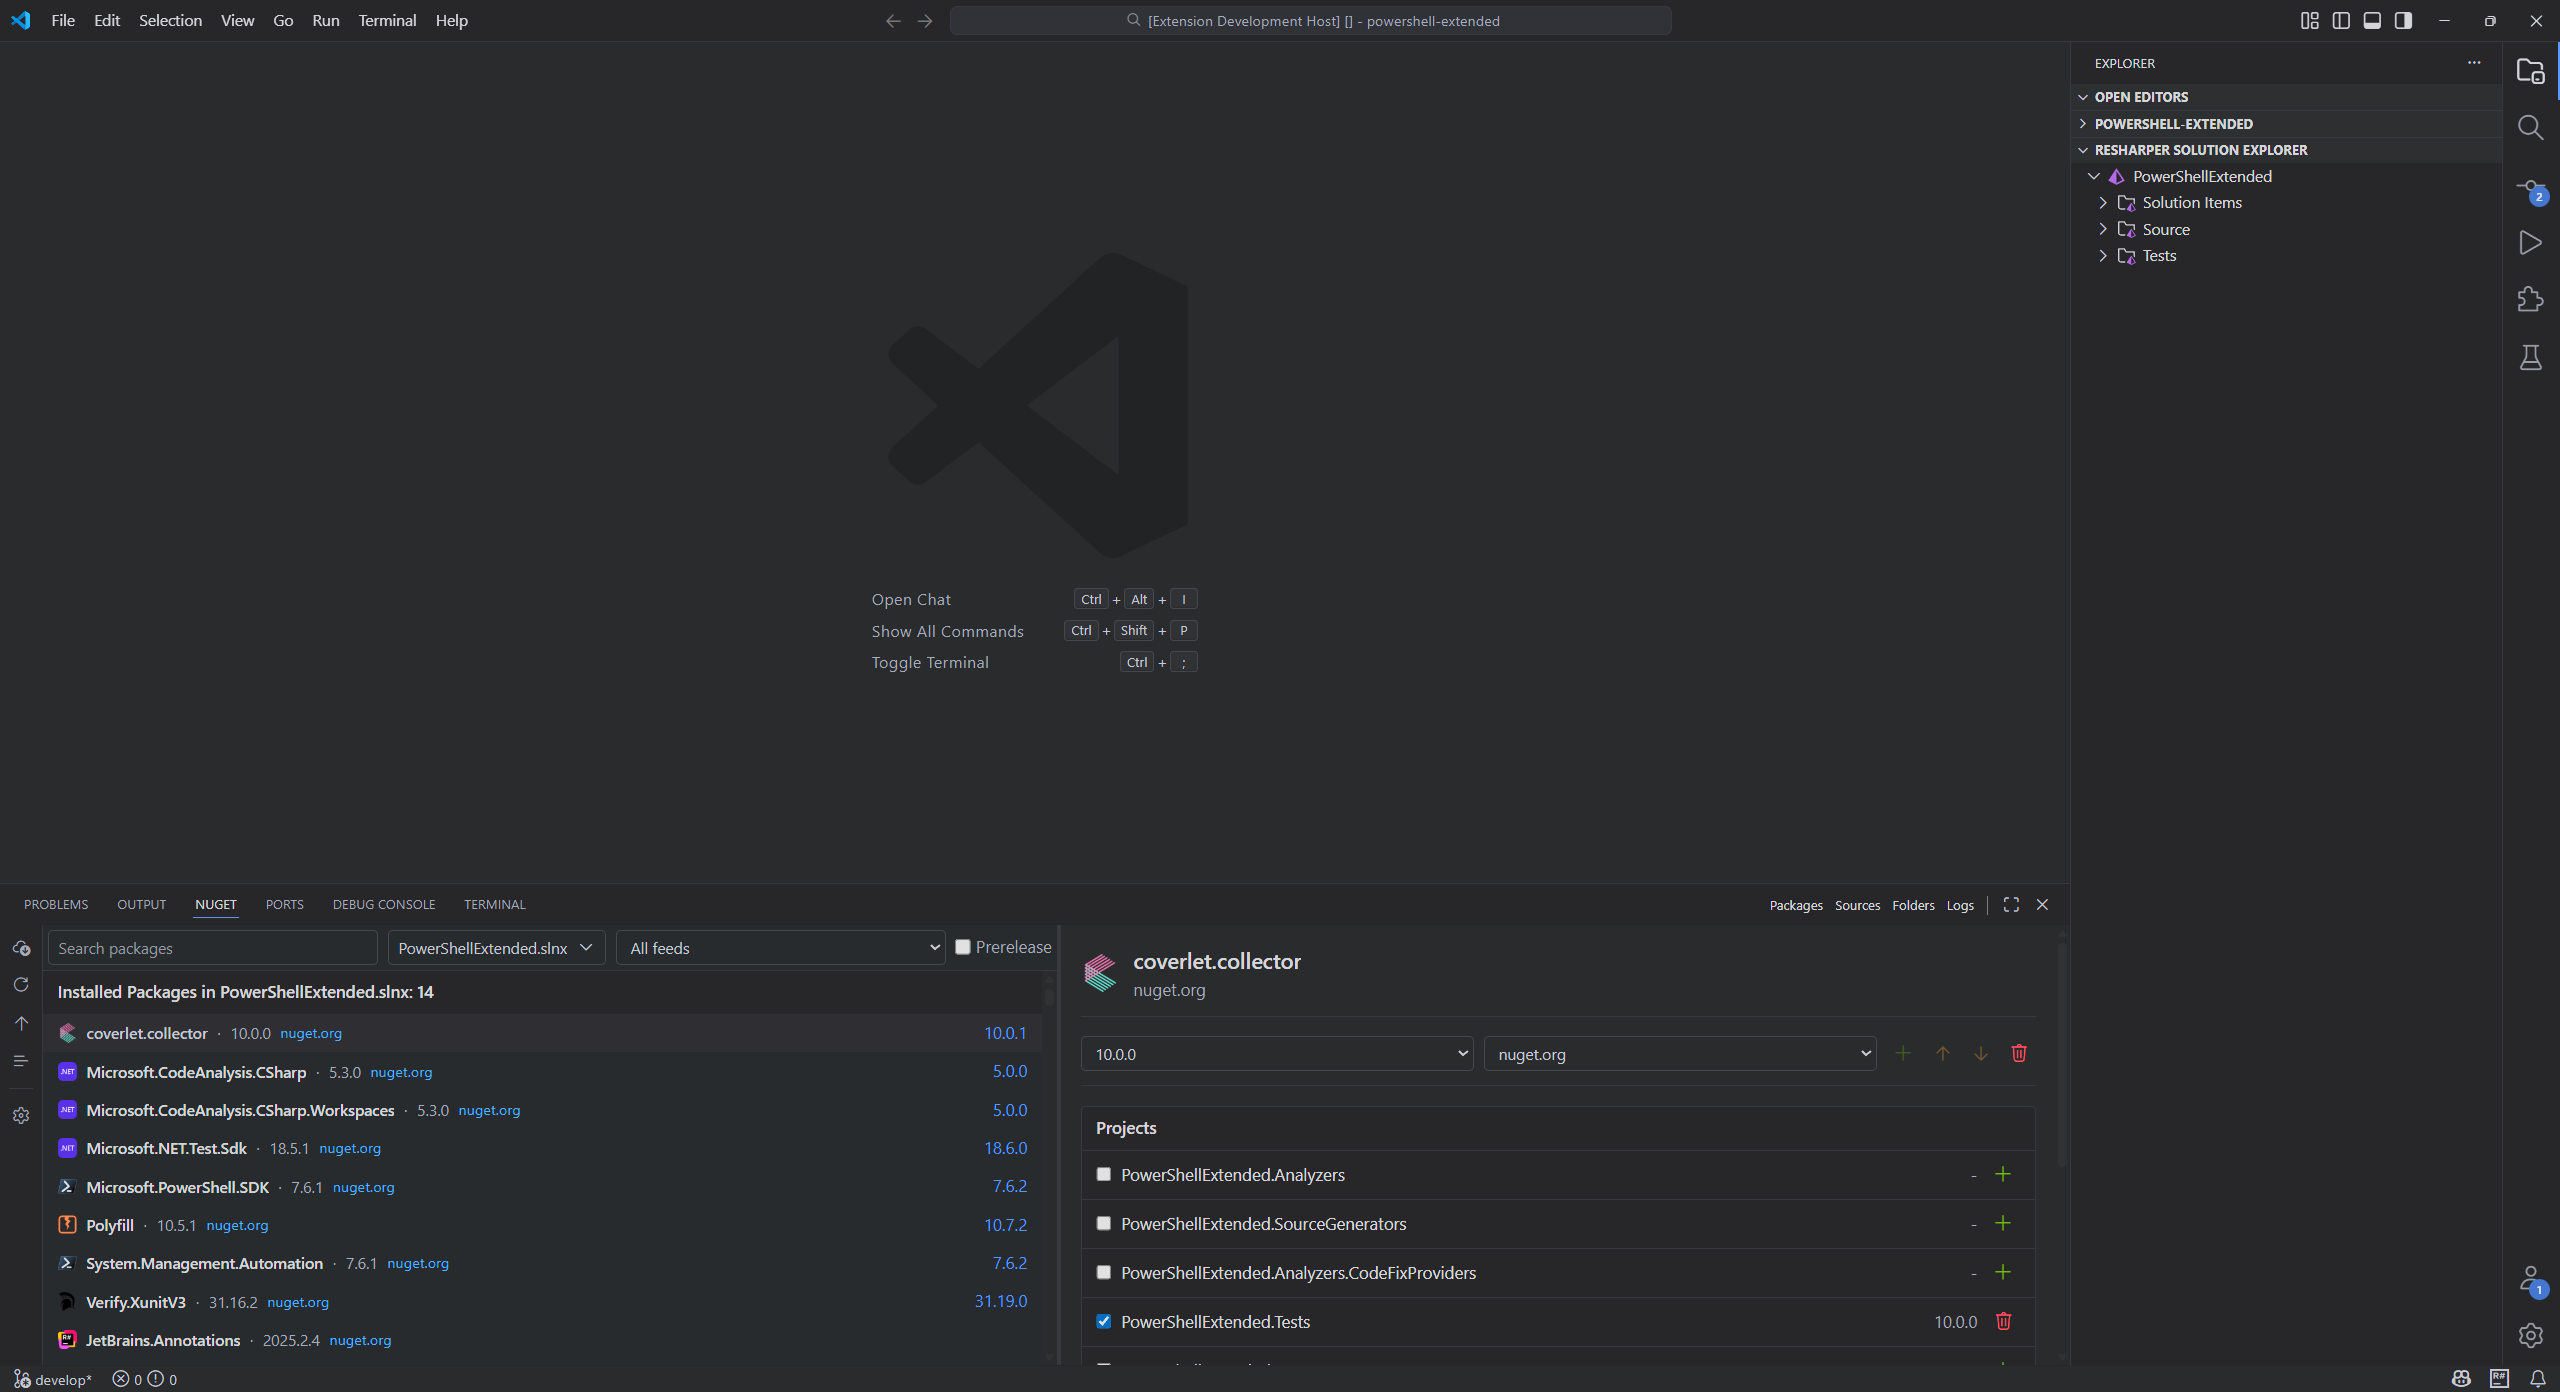Click the NuGet updates up-arrow icon

[x=21, y=1023]
